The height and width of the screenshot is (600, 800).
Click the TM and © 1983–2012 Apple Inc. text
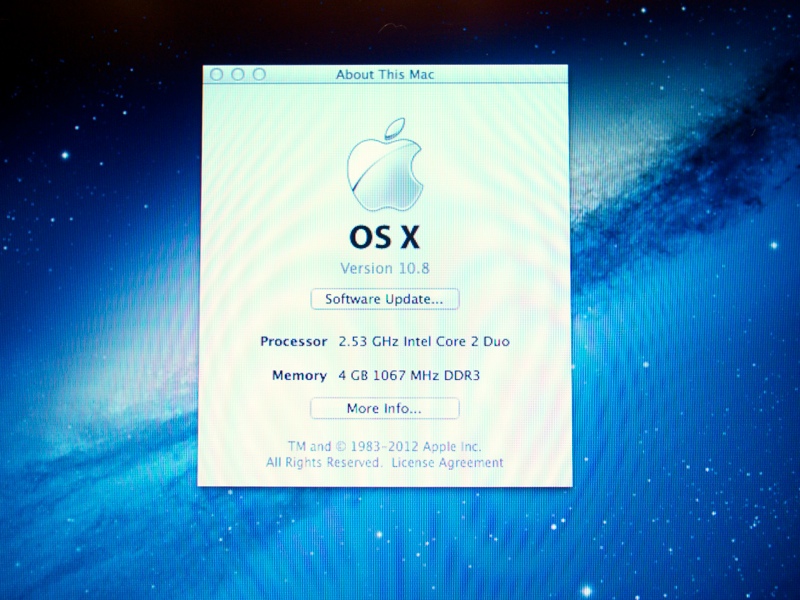[385, 446]
